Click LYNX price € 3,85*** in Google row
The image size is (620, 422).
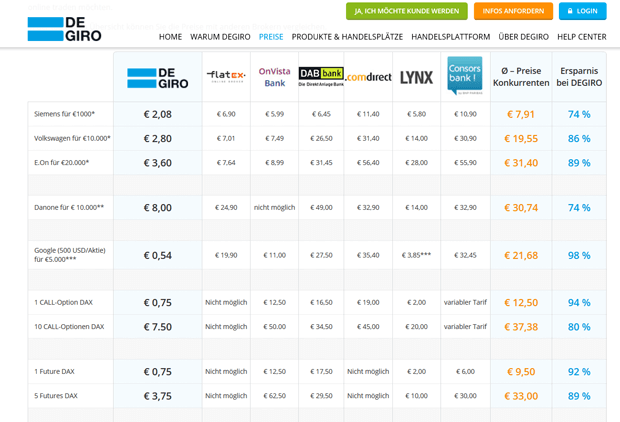tap(416, 255)
